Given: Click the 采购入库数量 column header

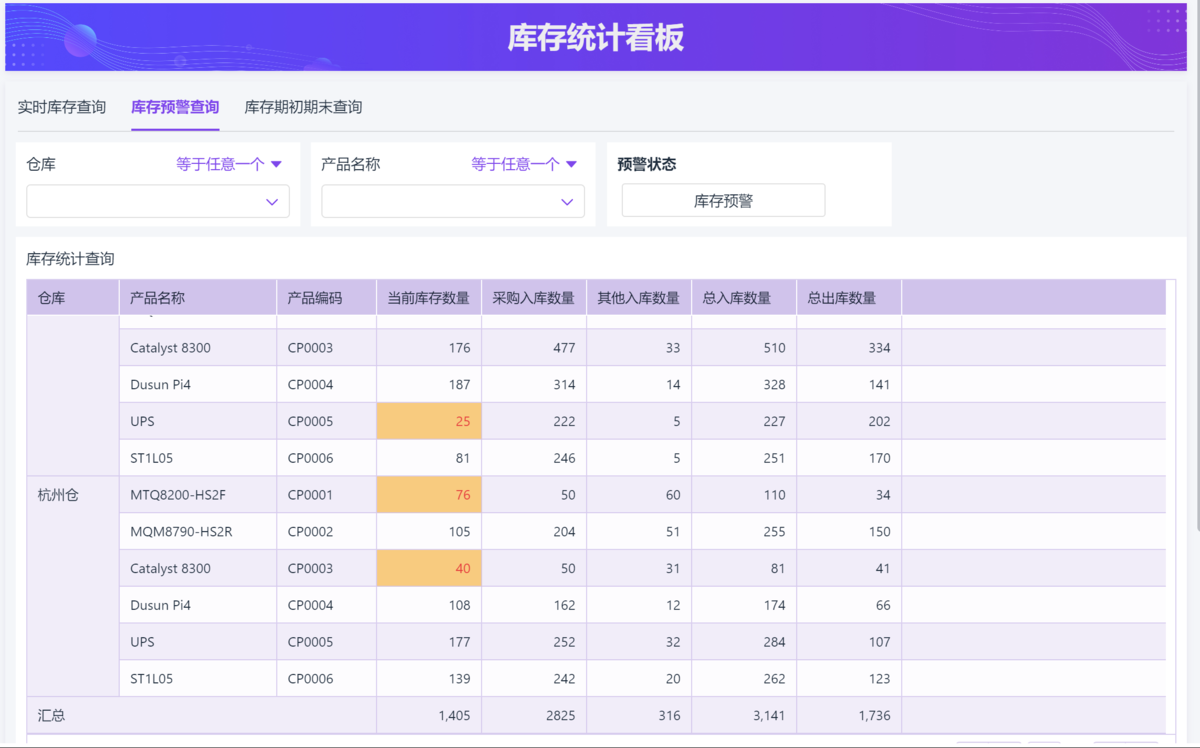Looking at the screenshot, I should coord(533,298).
